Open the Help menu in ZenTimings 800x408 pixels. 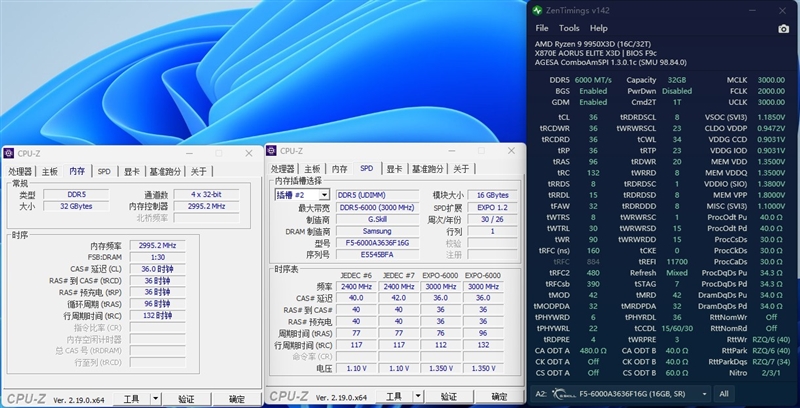point(598,28)
